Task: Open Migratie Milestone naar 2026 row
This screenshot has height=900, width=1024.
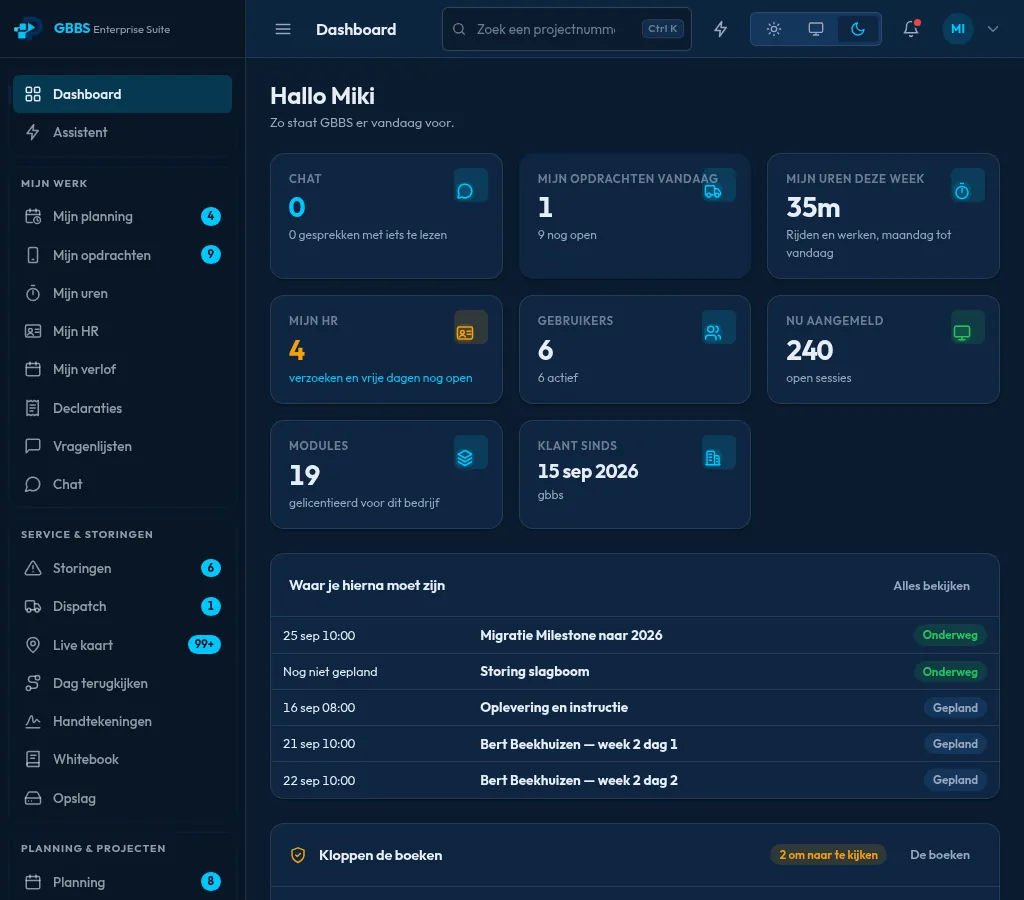Action: (635, 635)
